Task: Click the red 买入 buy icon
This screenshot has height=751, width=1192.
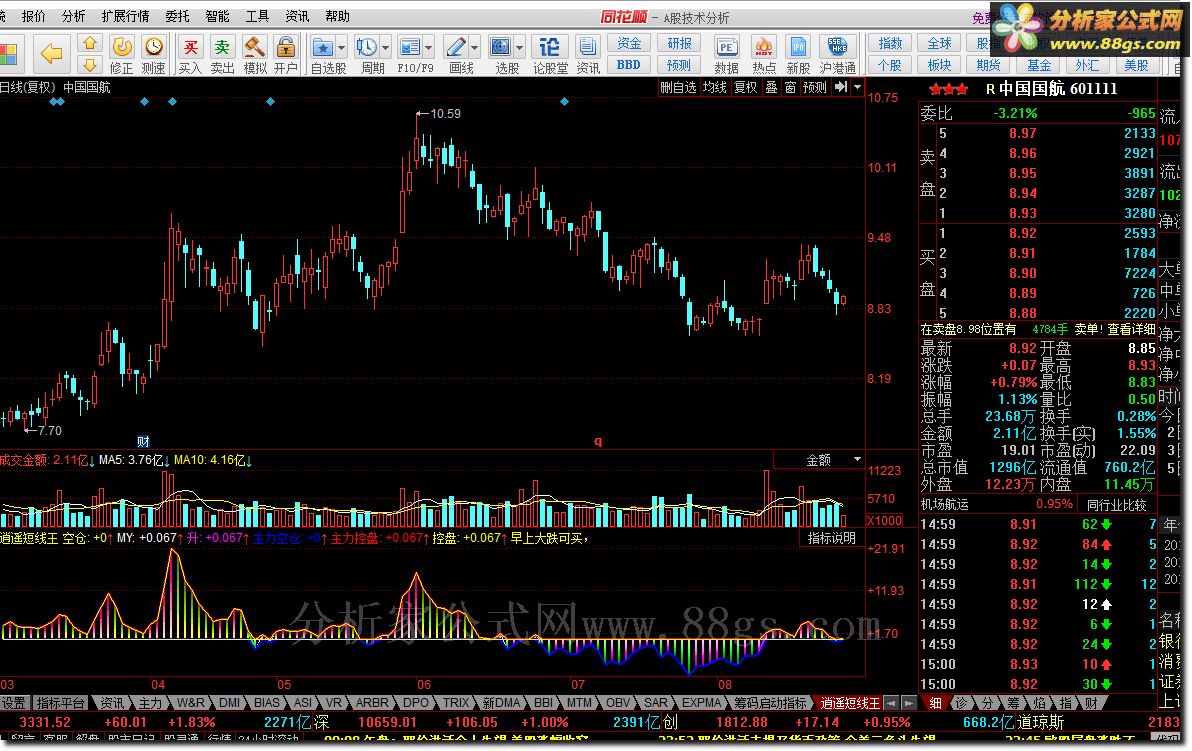Action: tap(190, 55)
